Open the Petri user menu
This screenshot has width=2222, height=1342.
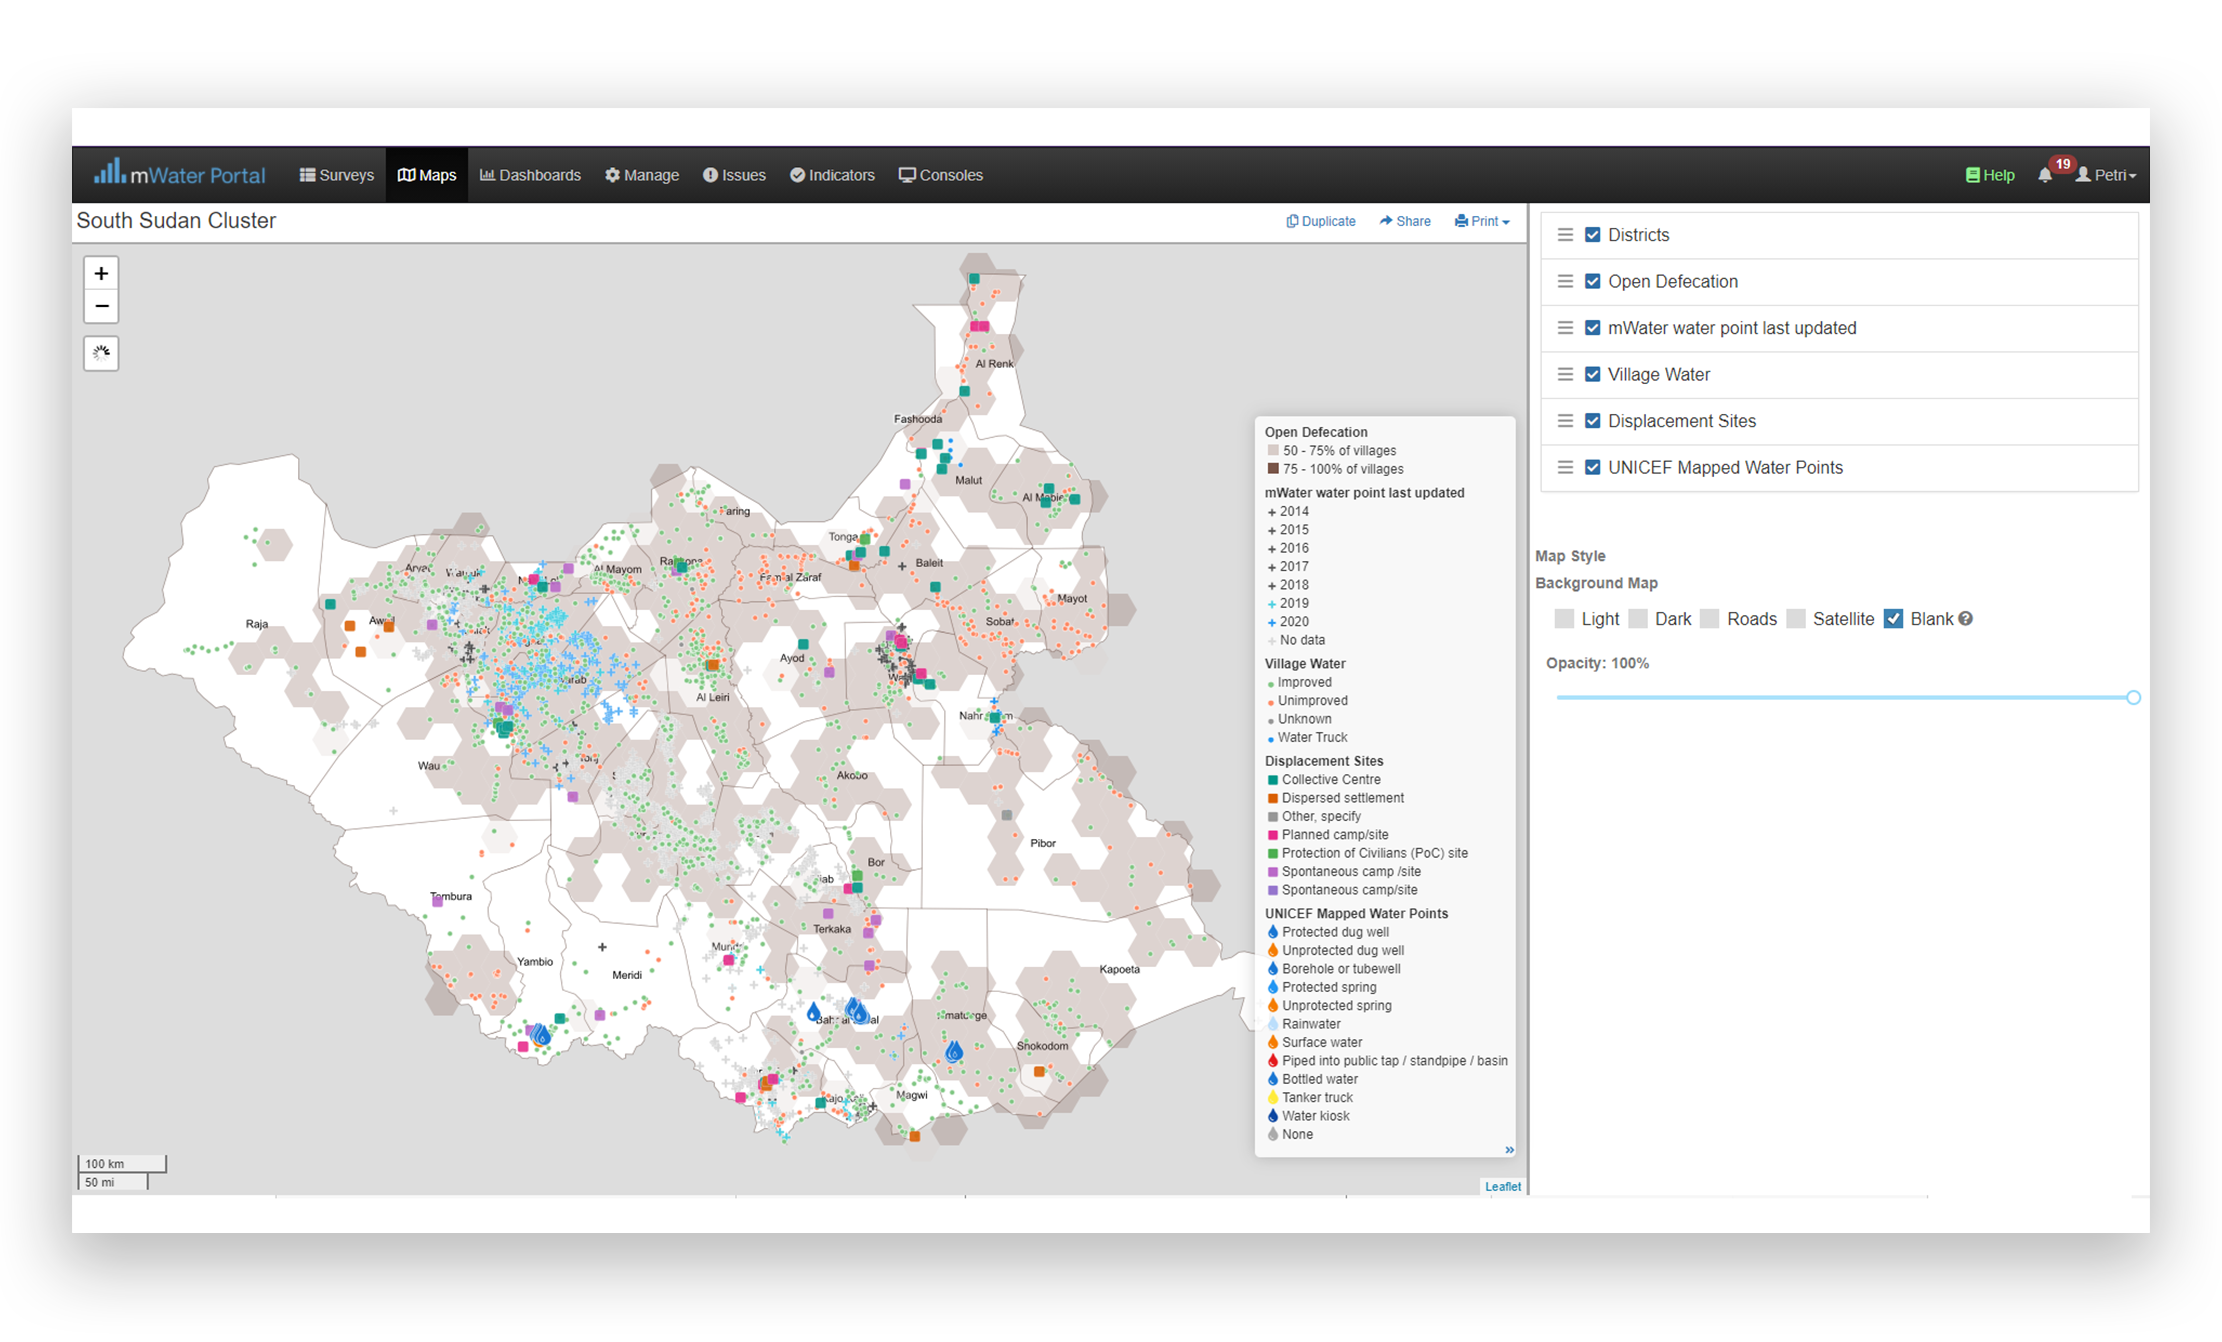pyautogui.click(x=2106, y=175)
